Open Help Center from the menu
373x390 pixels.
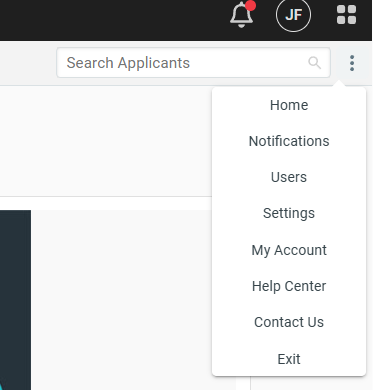pyautogui.click(x=289, y=286)
